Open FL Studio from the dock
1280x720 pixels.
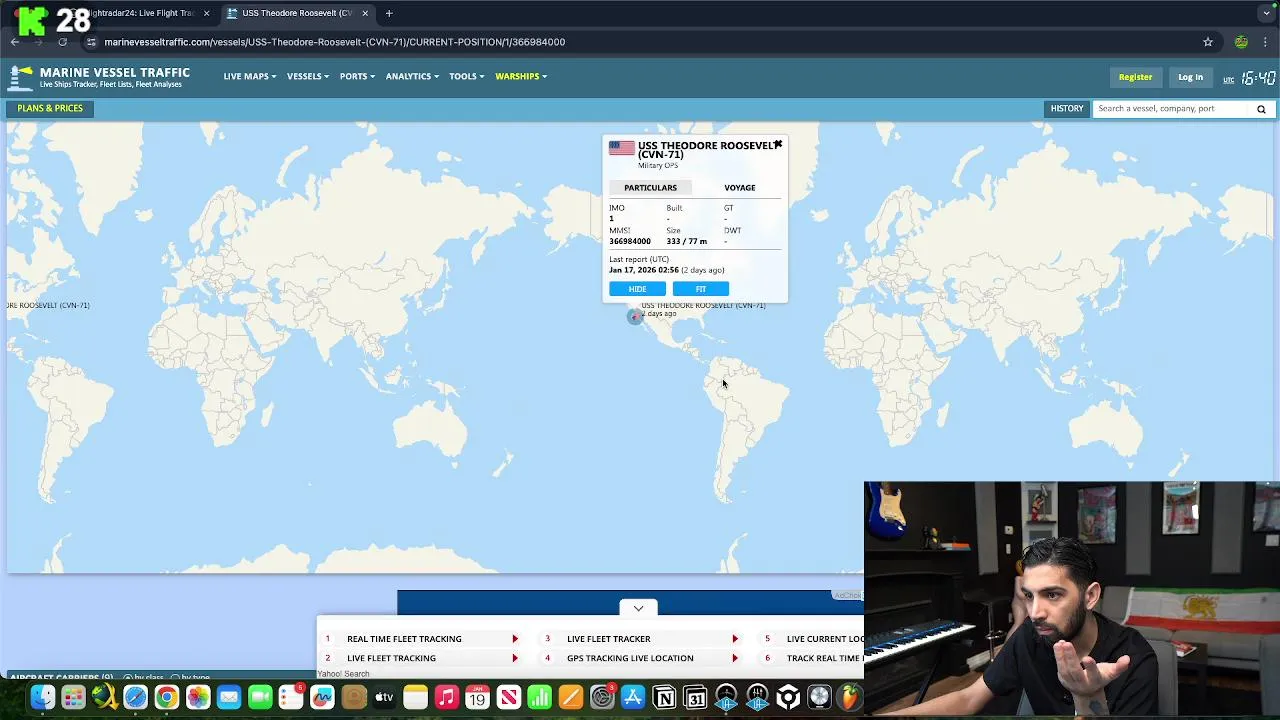(850, 697)
